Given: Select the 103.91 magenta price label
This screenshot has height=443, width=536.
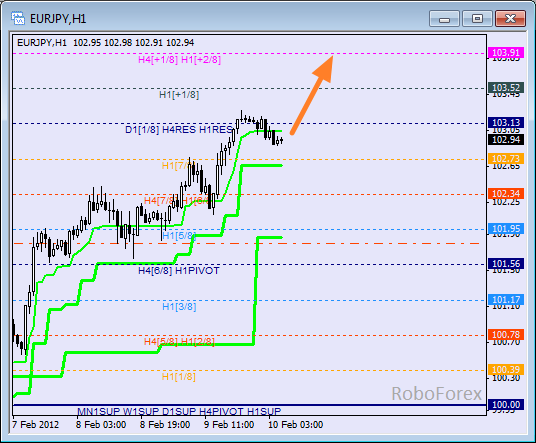Looking at the screenshot, I should coord(506,53).
